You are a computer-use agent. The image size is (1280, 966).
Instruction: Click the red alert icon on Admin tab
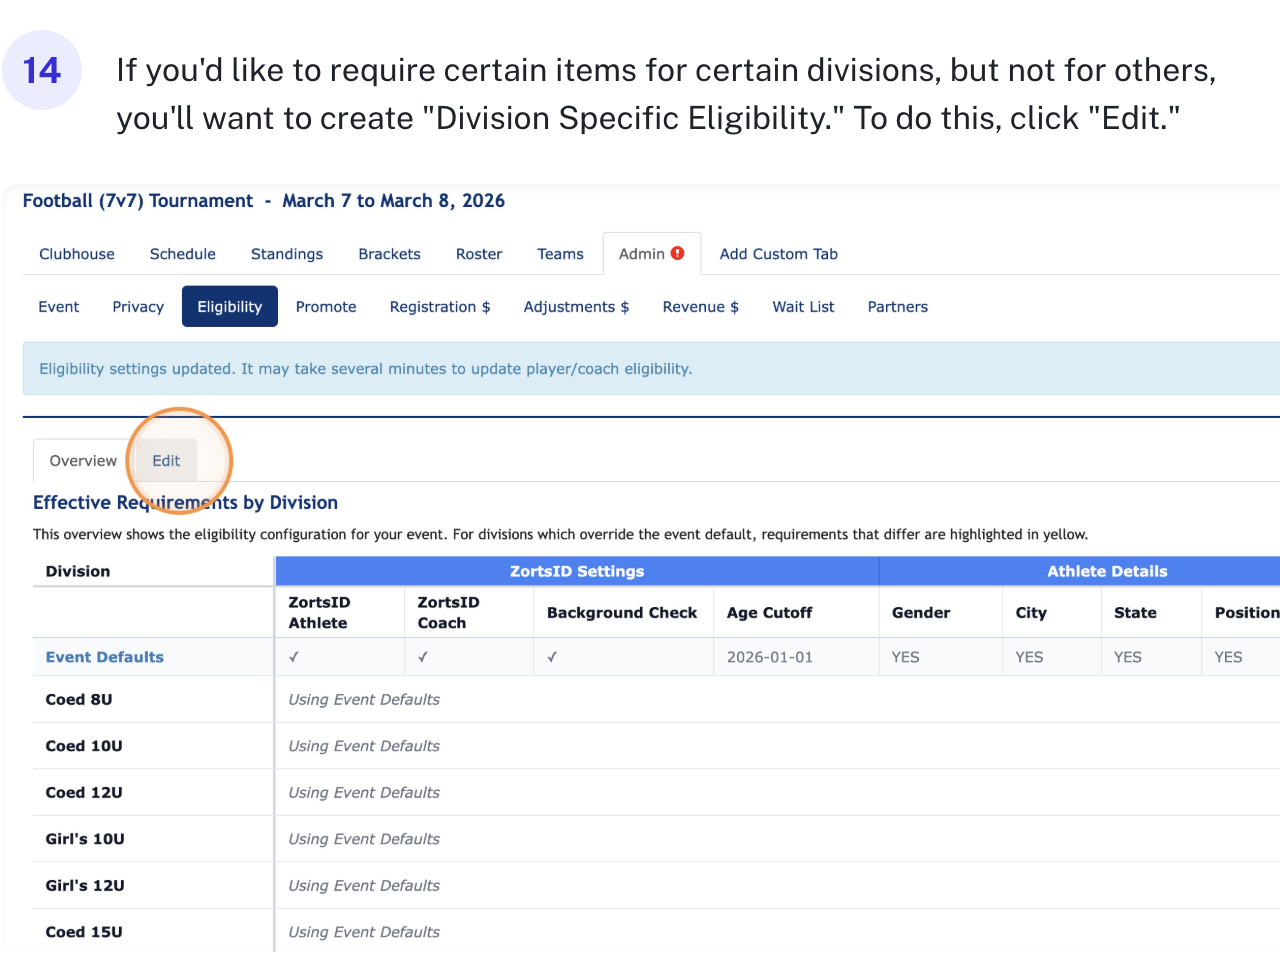click(678, 253)
